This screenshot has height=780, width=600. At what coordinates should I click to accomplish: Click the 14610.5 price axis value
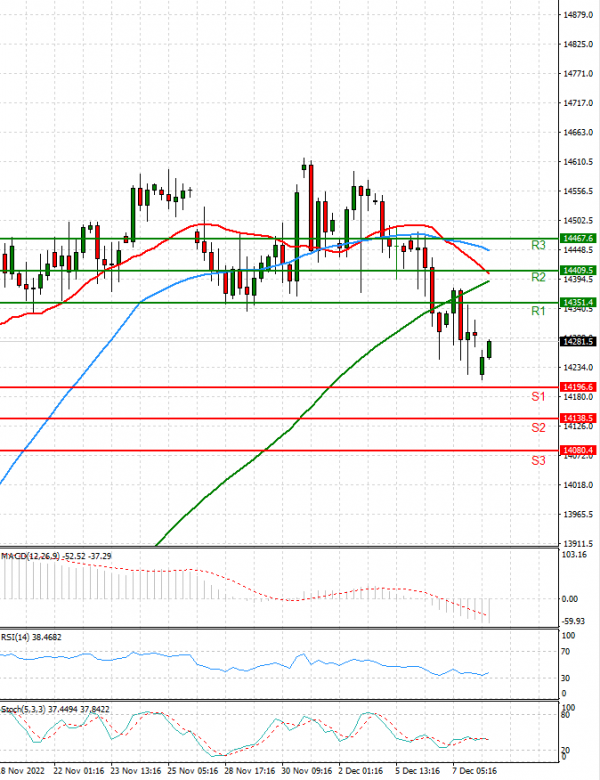(x=578, y=162)
